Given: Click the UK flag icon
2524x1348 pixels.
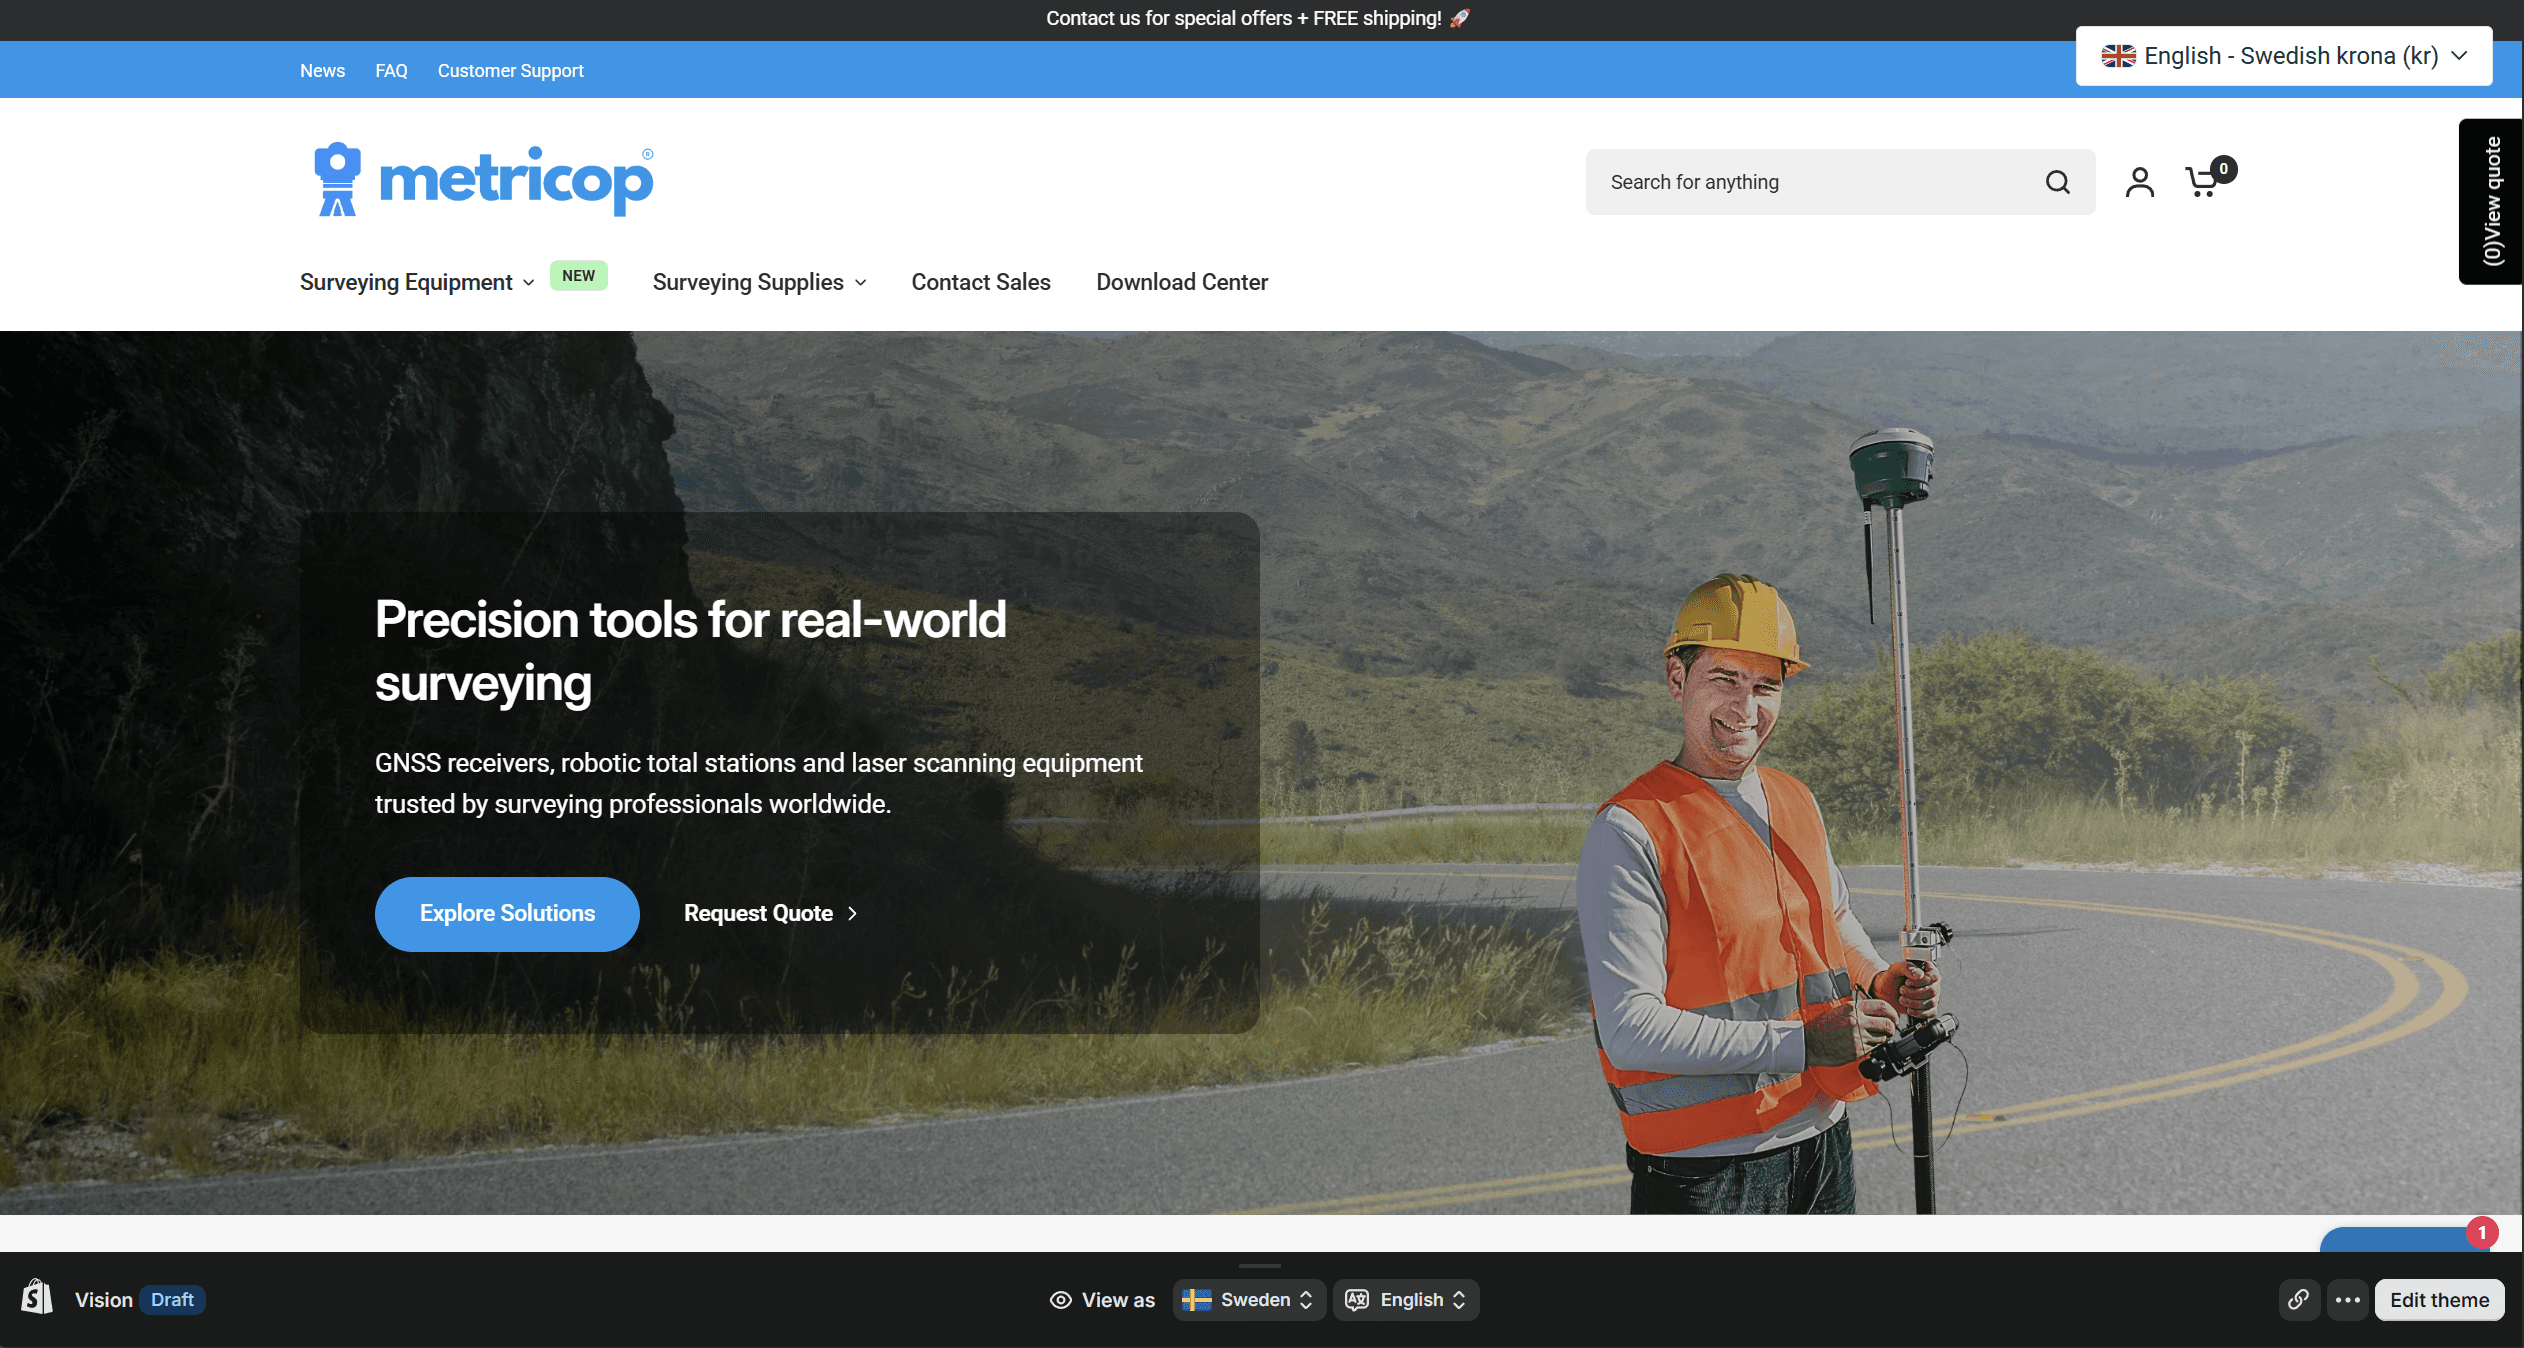Looking at the screenshot, I should point(2118,56).
